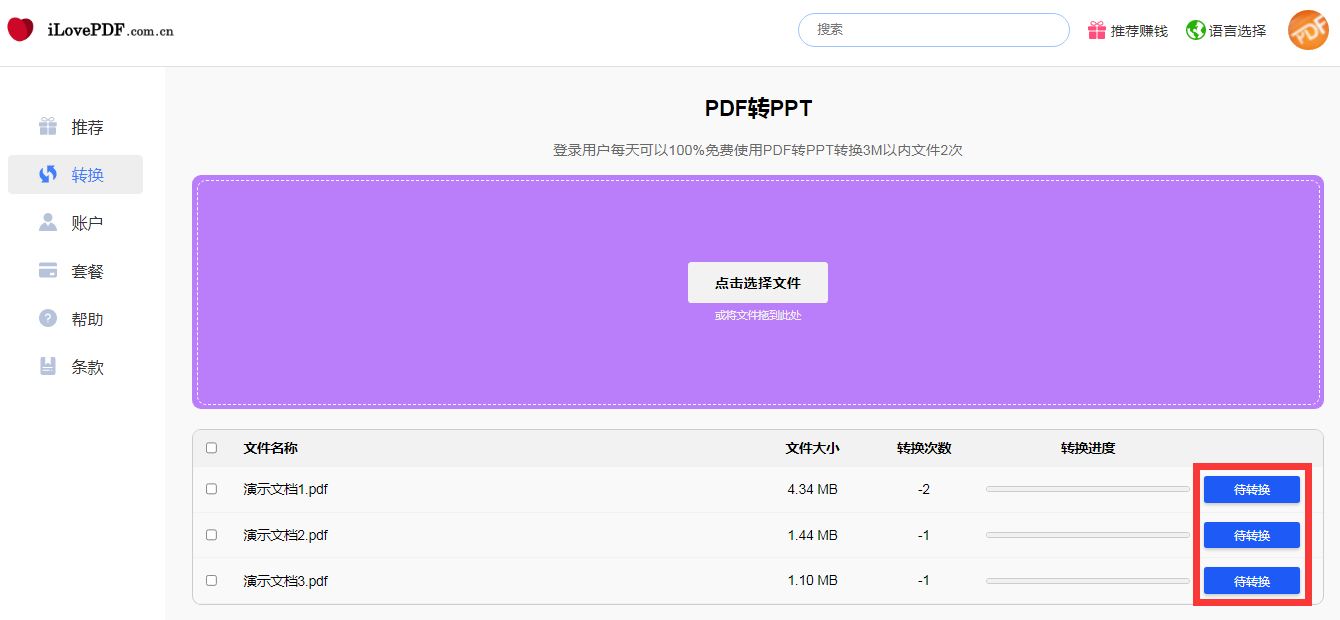Image resolution: width=1340 pixels, height=620 pixels.
Task: Click the progress bar of 演示文档2.pdf
Action: (x=1087, y=535)
